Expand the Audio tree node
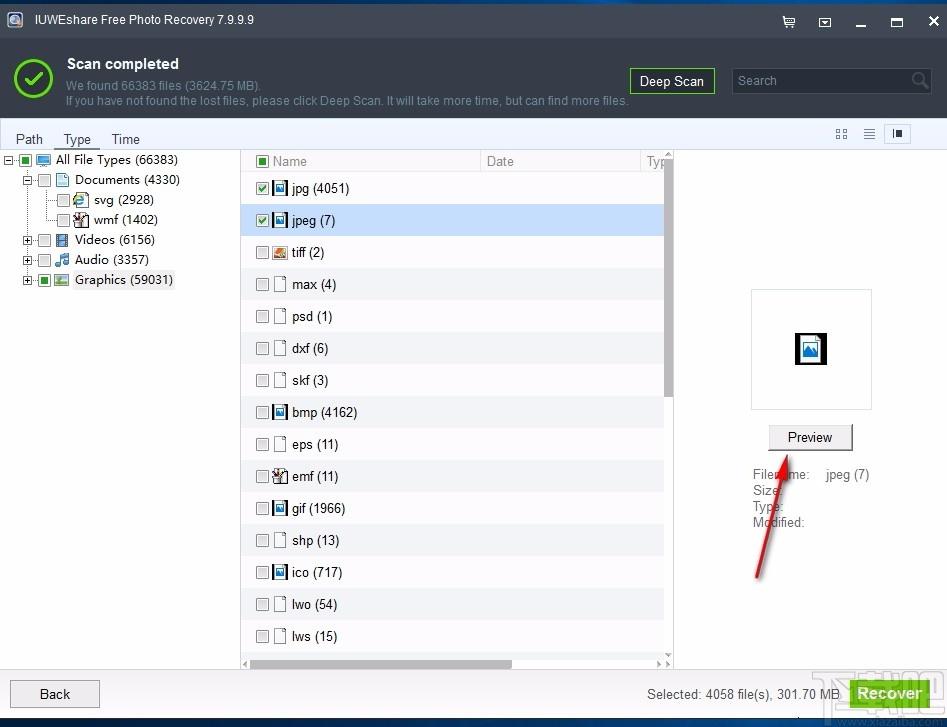This screenshot has width=947, height=727. pos(27,260)
